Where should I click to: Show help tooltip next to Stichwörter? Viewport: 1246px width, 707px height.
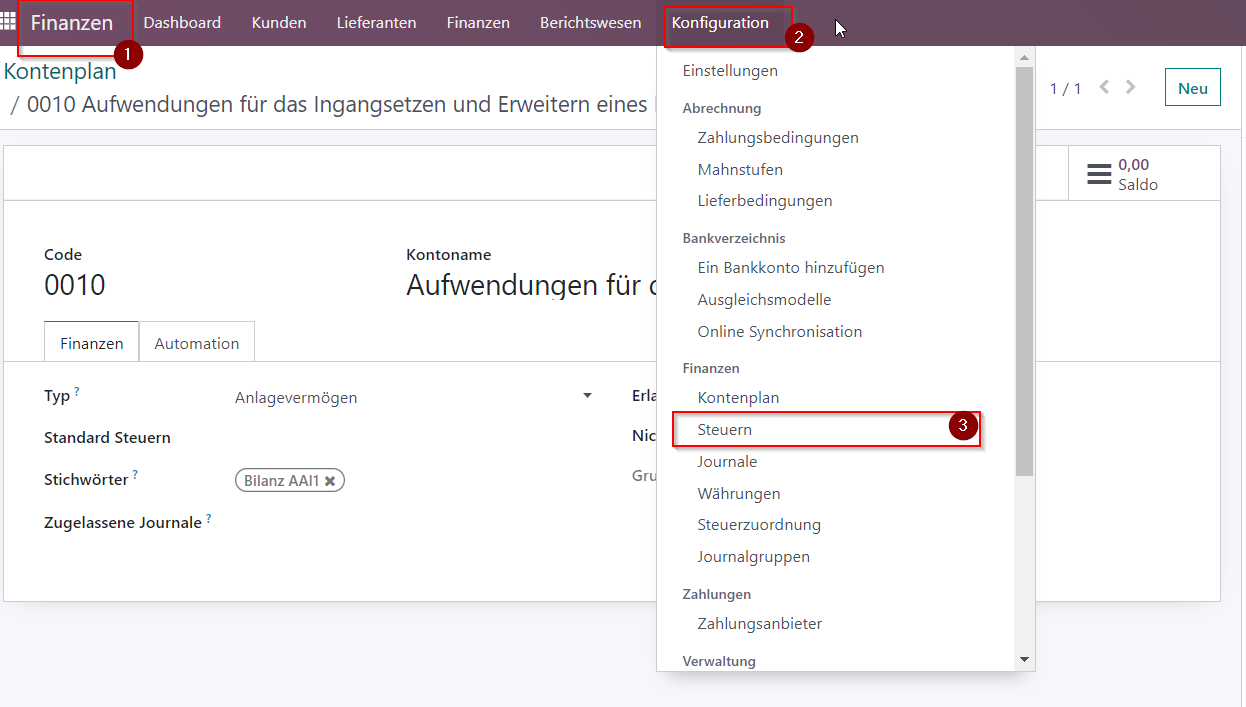pyautogui.click(x=135, y=475)
